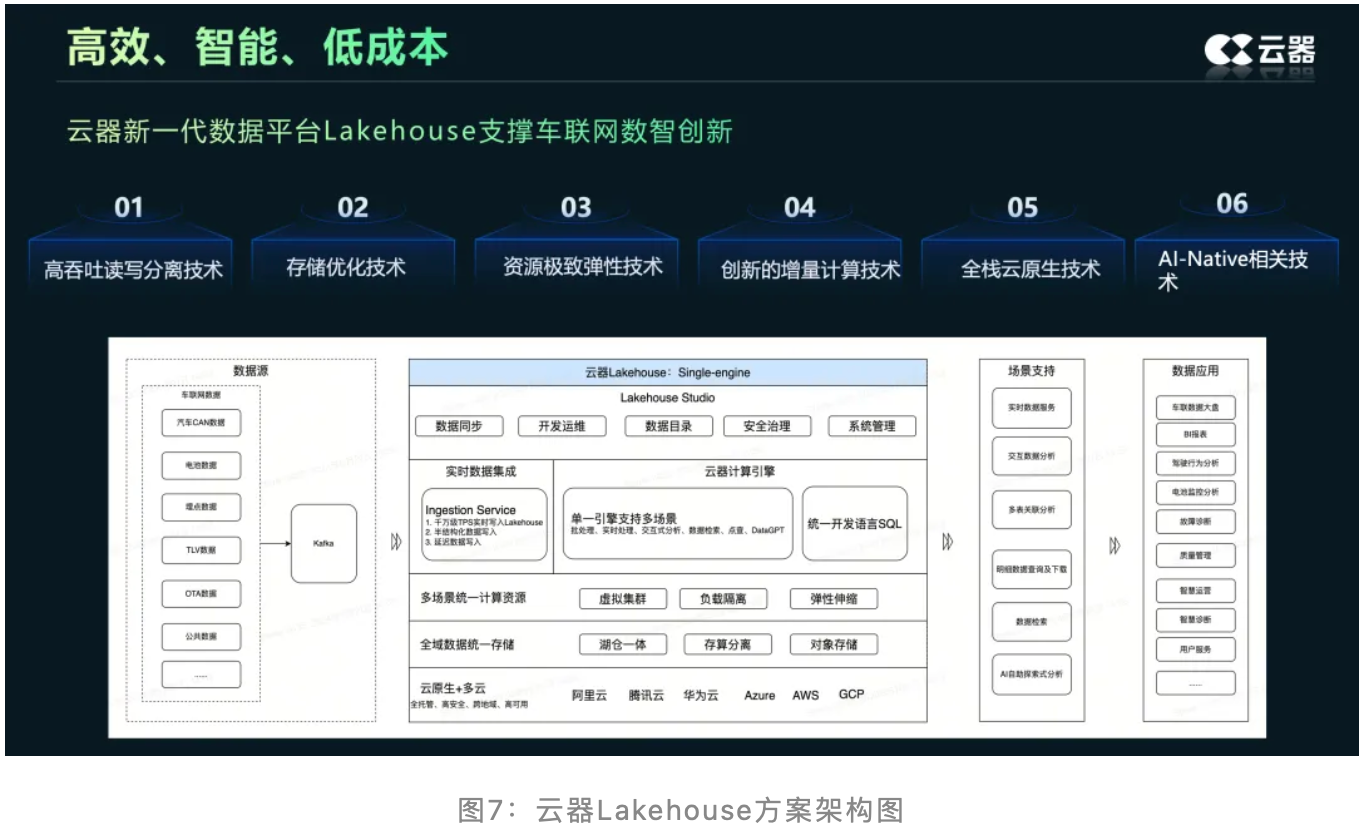Screen dimensions: 1366x830
Task: Click the 云器Lakehouse: Single-engine blue header
Action: (667, 372)
